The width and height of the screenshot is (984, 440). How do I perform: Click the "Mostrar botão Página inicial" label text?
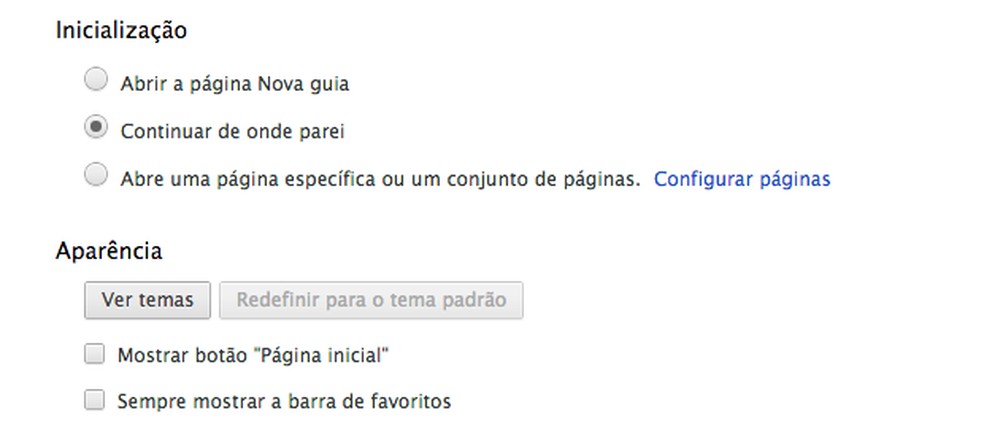(x=252, y=354)
